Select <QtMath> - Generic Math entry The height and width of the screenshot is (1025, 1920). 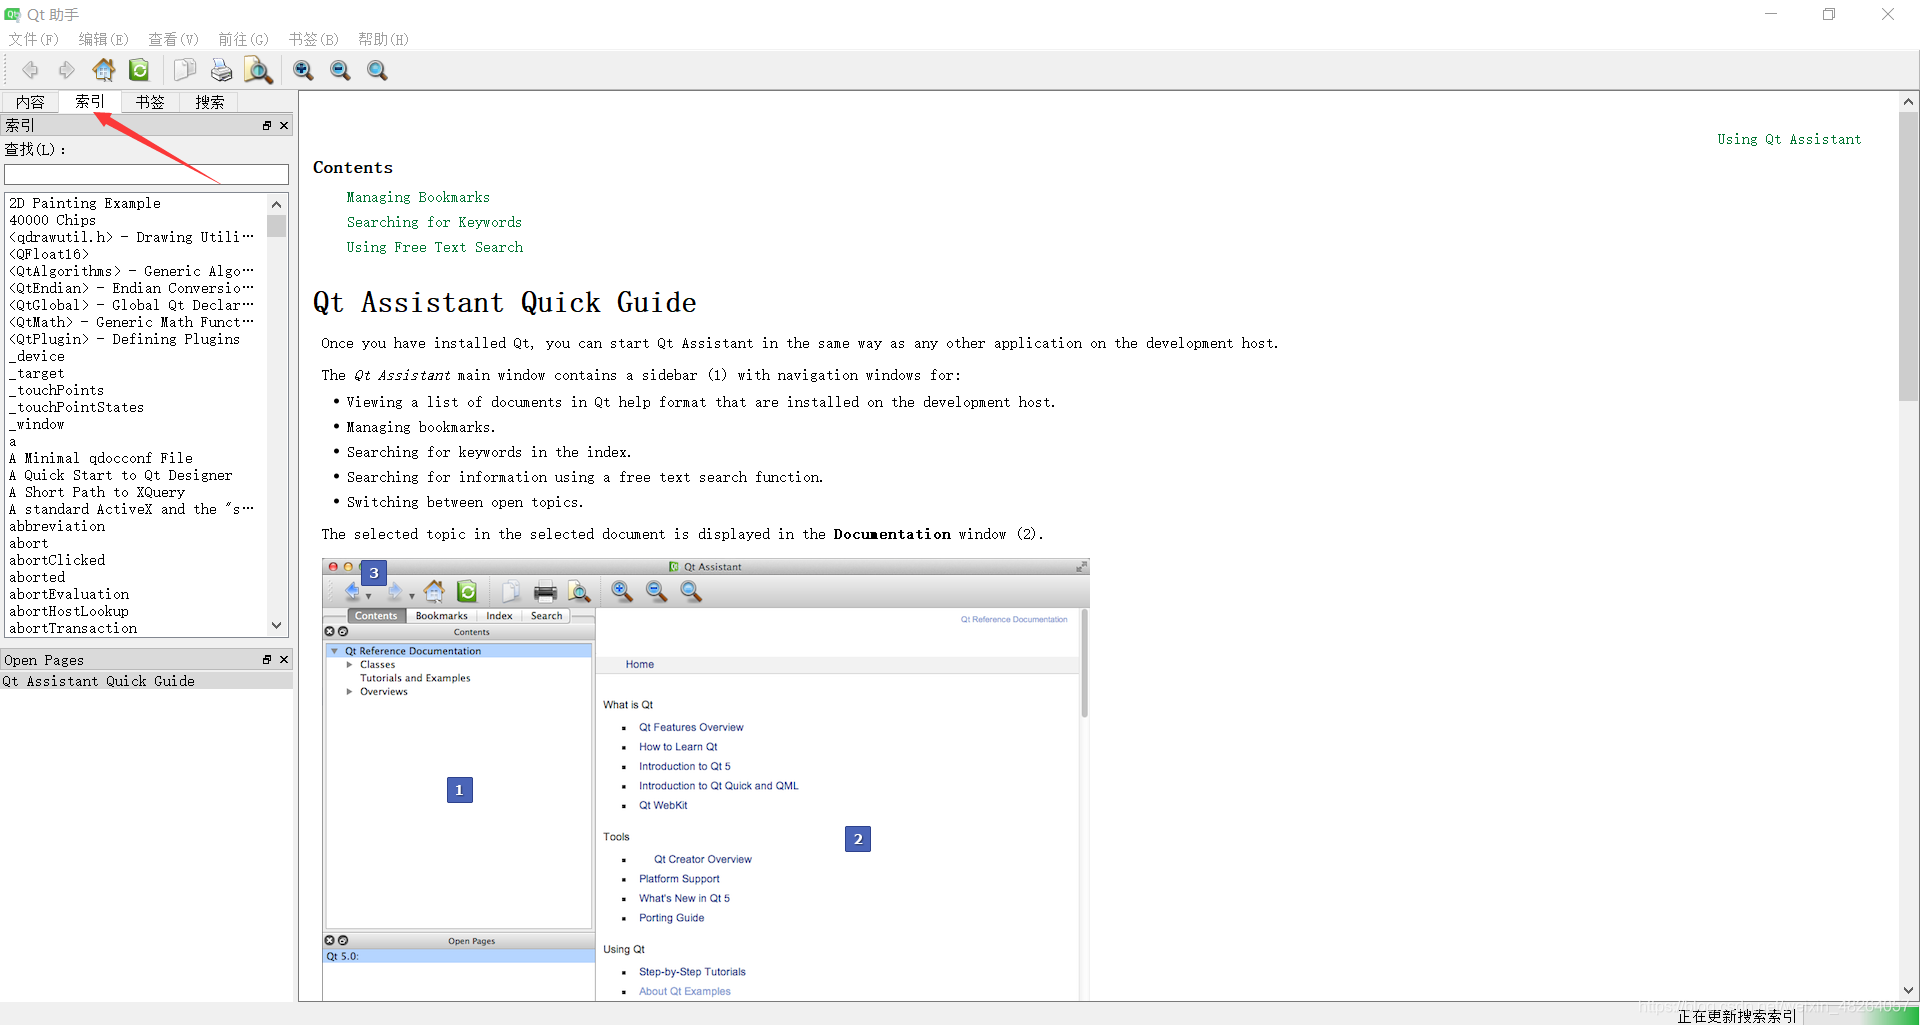(x=132, y=322)
